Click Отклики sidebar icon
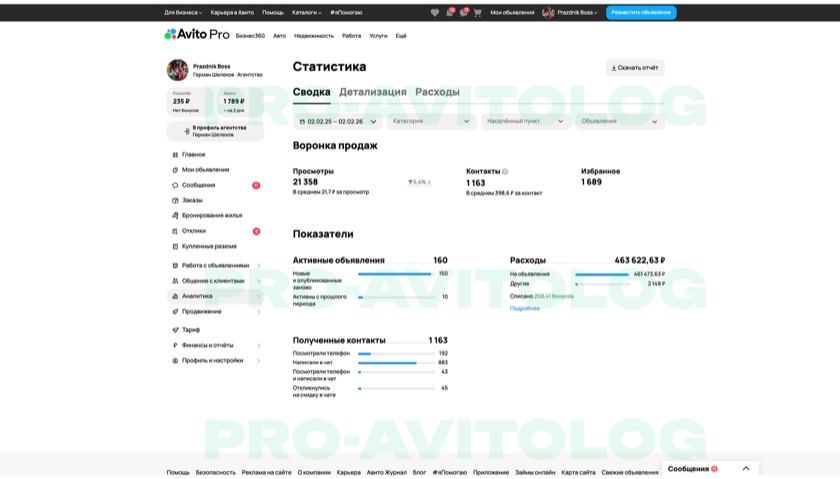 pos(175,231)
